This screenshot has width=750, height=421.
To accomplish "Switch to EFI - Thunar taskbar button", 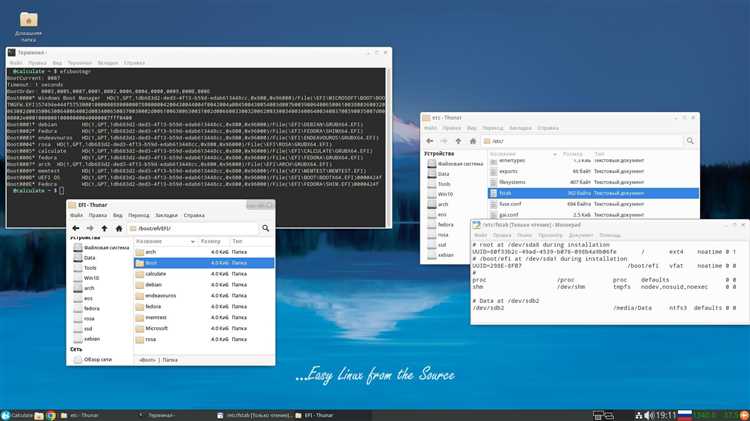I will tap(332, 415).
